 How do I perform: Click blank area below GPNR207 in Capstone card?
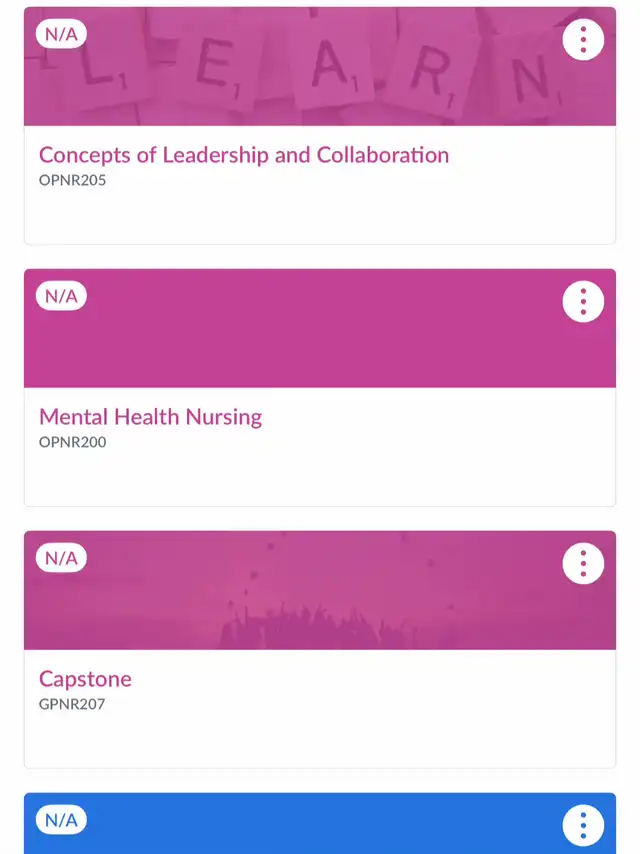[320, 740]
